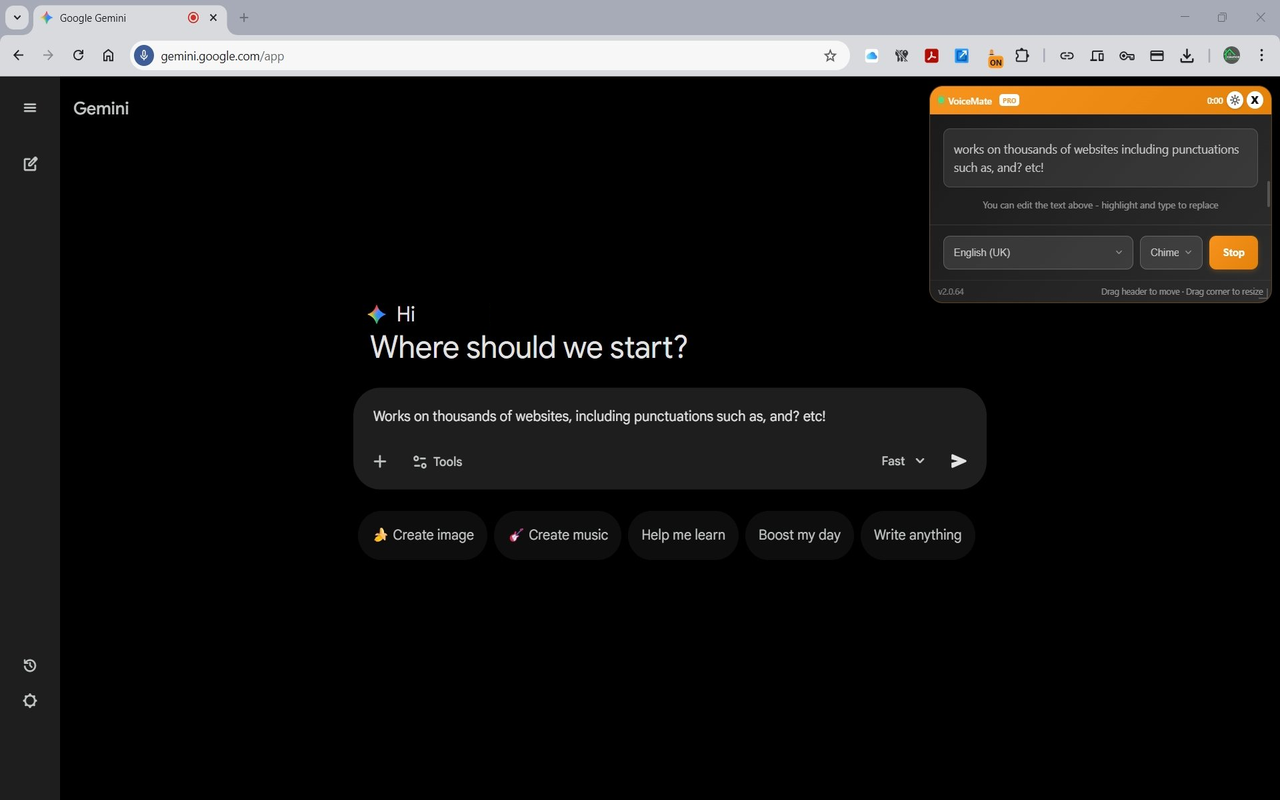Open Gemini activity history icon
The height and width of the screenshot is (800, 1280).
(x=30, y=666)
